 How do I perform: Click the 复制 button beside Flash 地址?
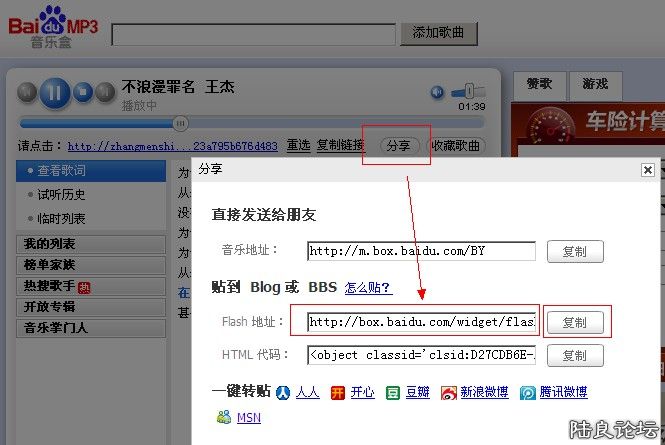(575, 322)
